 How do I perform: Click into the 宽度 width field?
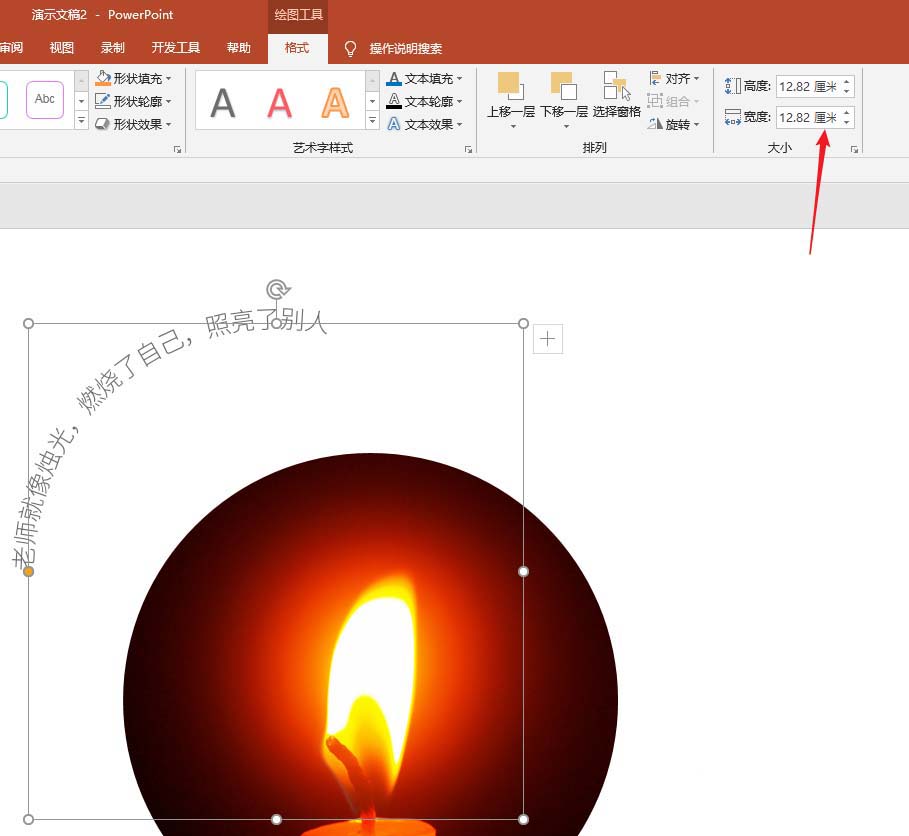click(x=808, y=117)
